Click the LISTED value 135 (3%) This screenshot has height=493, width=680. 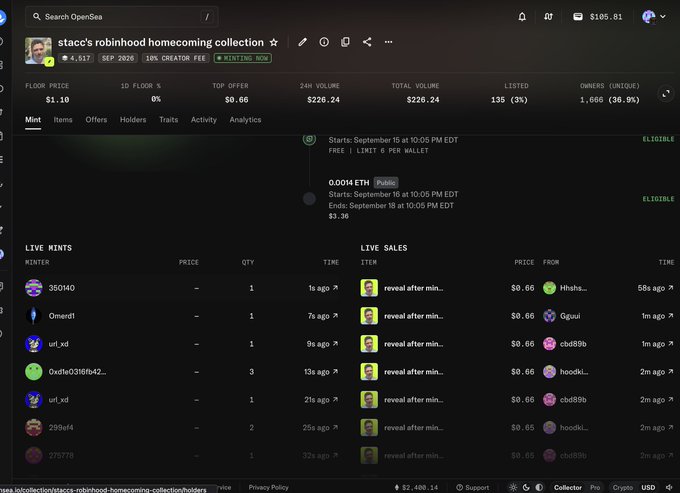point(509,100)
